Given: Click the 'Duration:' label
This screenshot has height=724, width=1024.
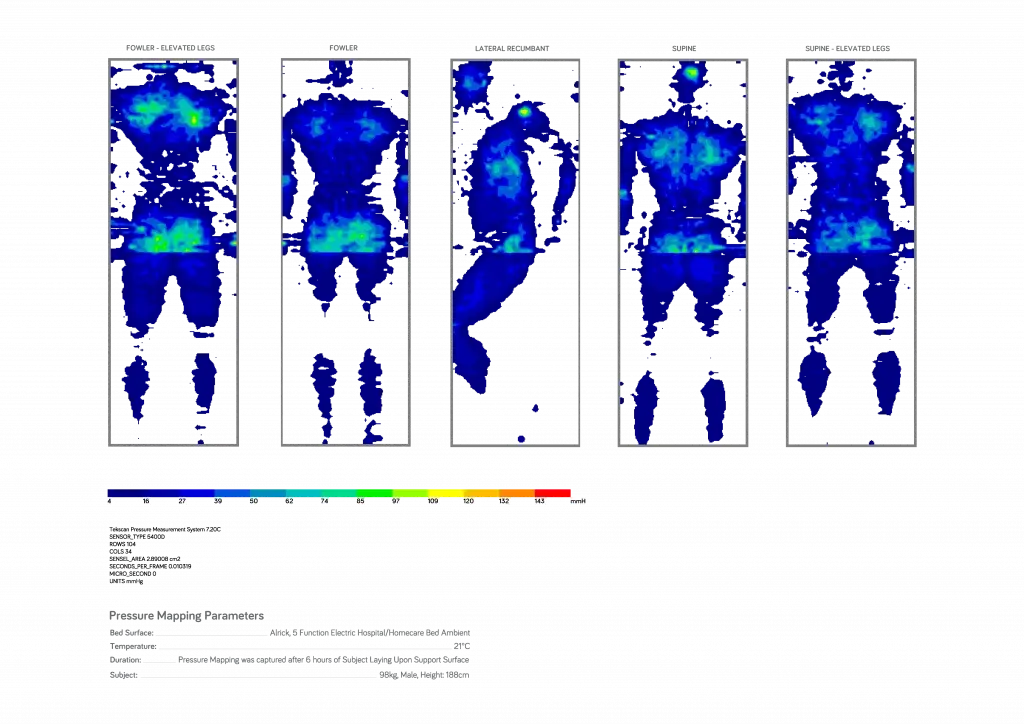Looking at the screenshot, I should [x=125, y=660].
